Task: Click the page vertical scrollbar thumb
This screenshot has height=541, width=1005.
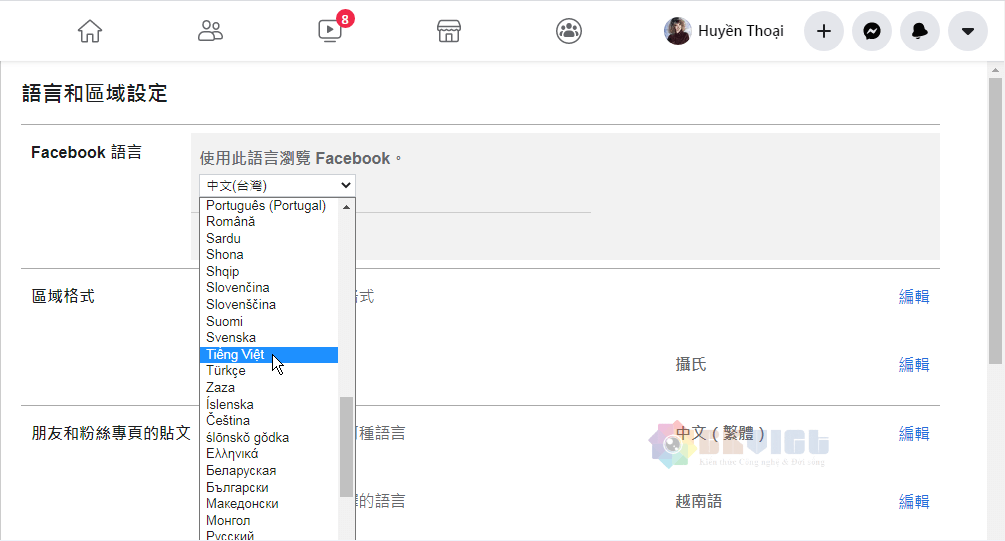Action: (995, 221)
